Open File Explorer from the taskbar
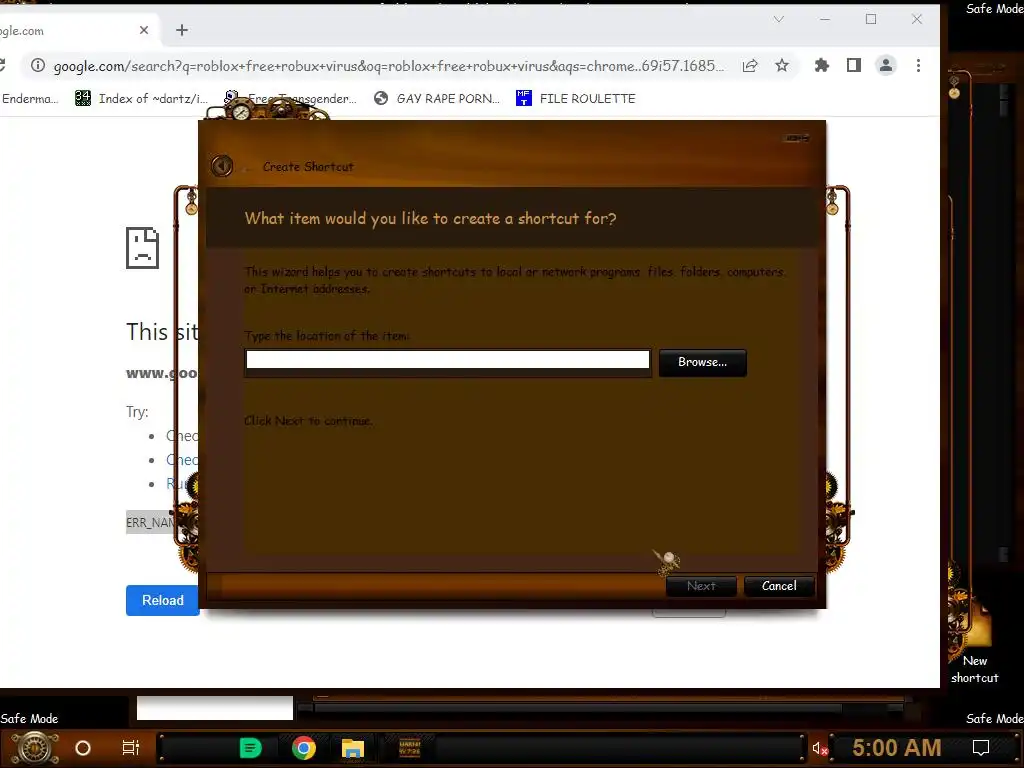The image size is (1024, 768). (x=353, y=748)
